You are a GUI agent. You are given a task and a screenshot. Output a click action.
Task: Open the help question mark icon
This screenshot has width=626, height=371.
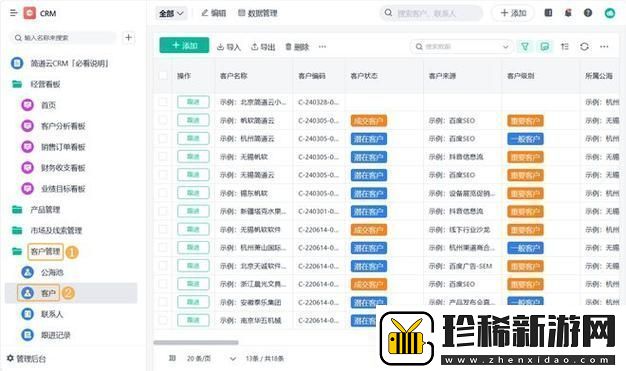pyautogui.click(x=588, y=13)
